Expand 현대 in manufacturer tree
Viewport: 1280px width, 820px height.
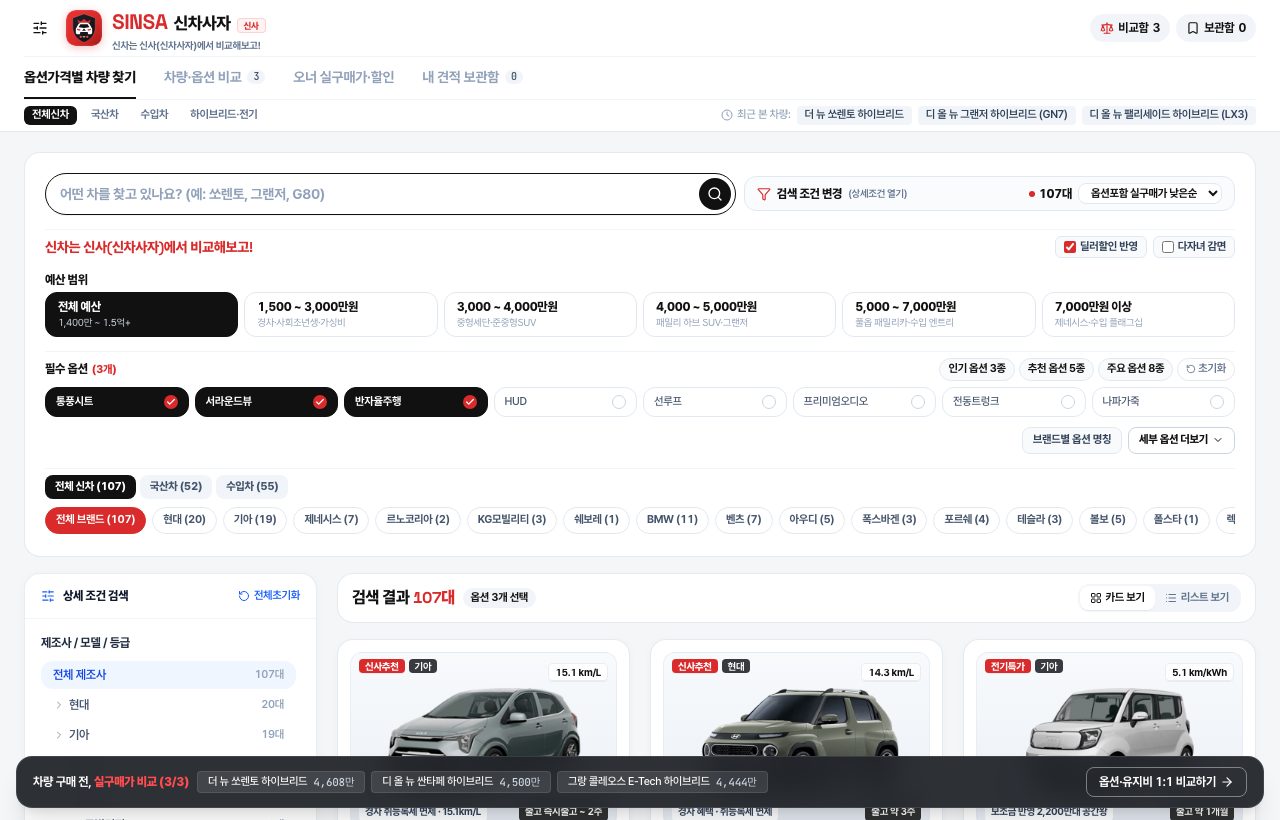(168, 705)
